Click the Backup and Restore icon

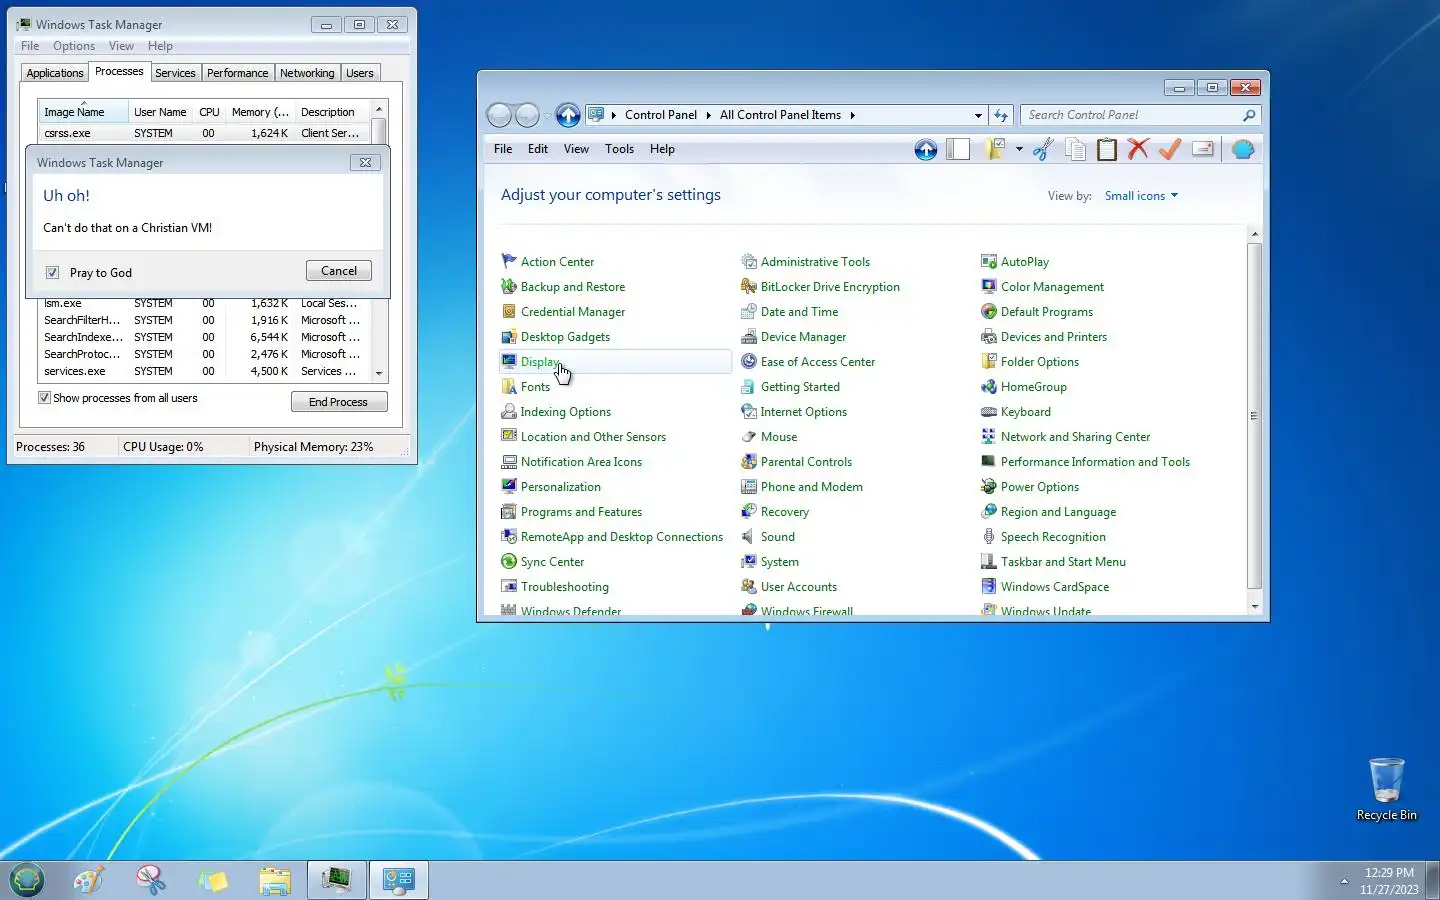pos(509,286)
